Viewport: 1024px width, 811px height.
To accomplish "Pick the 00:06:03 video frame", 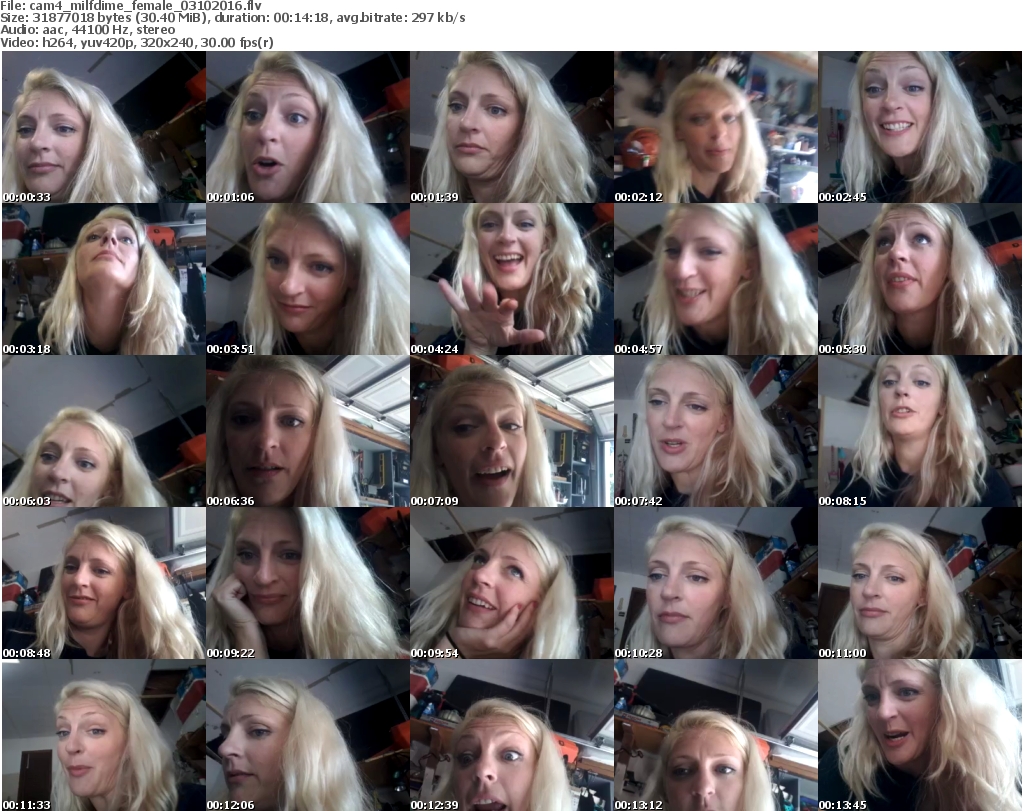I will click(x=104, y=431).
